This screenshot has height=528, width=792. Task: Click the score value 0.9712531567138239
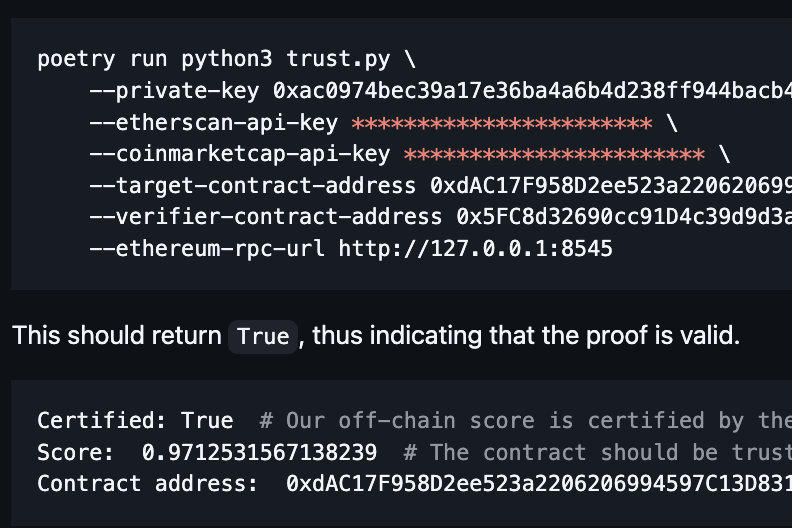[x=260, y=452]
